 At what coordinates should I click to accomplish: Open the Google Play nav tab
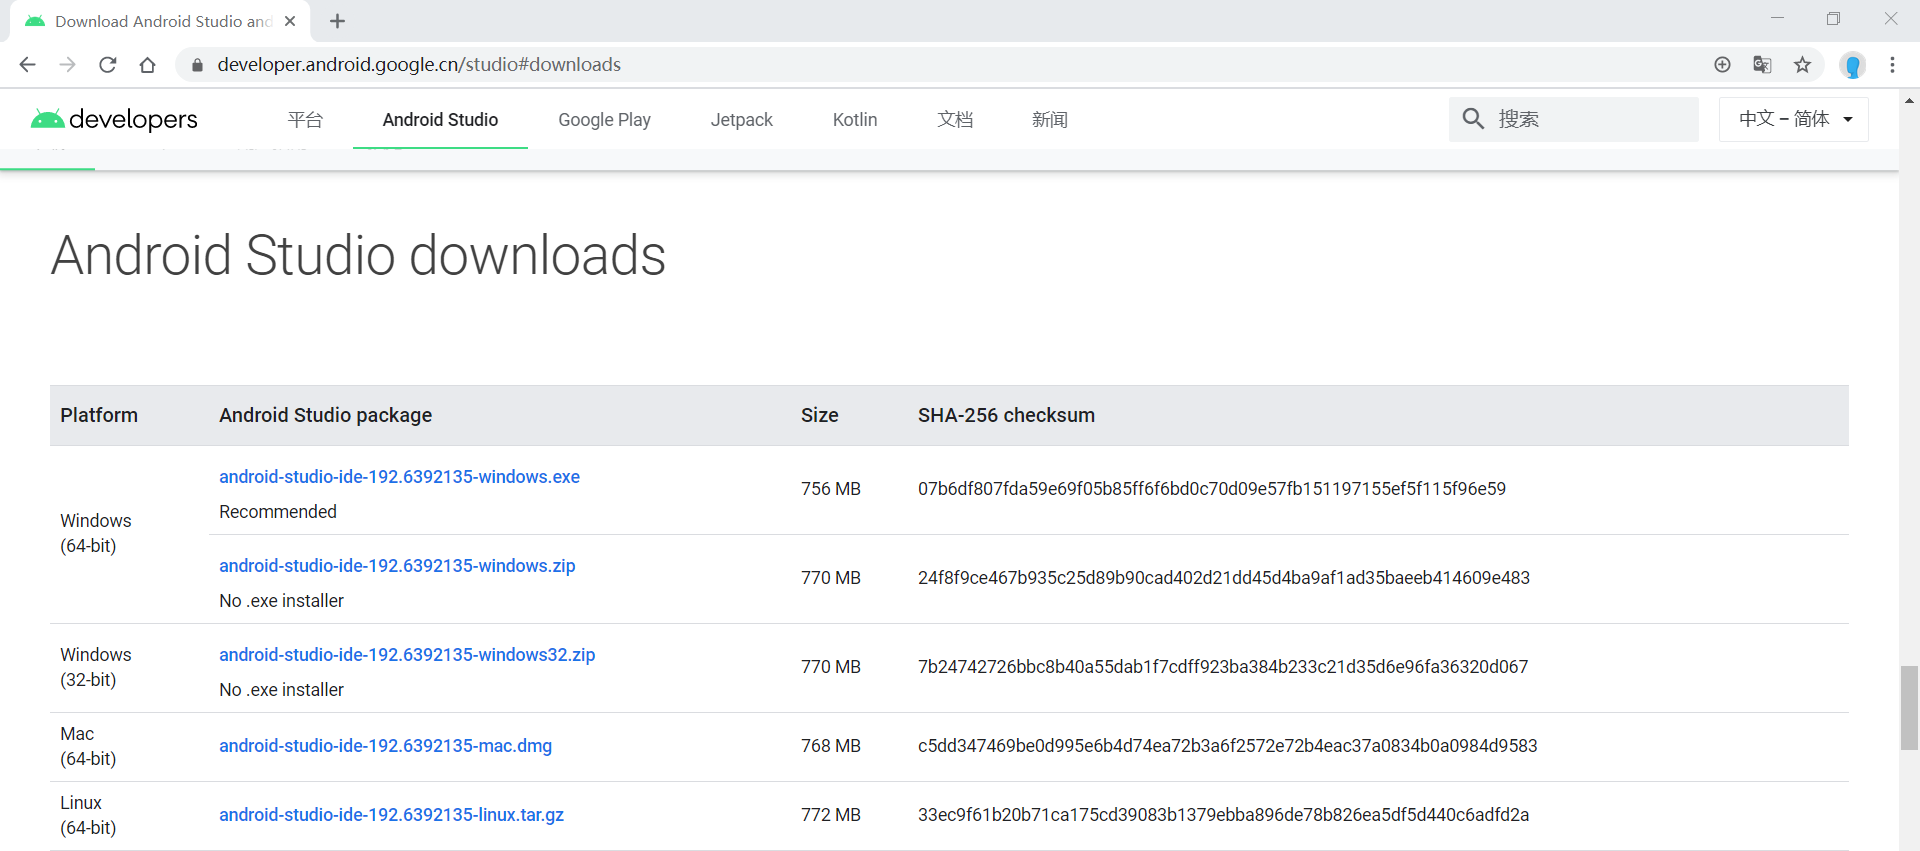[x=604, y=120]
